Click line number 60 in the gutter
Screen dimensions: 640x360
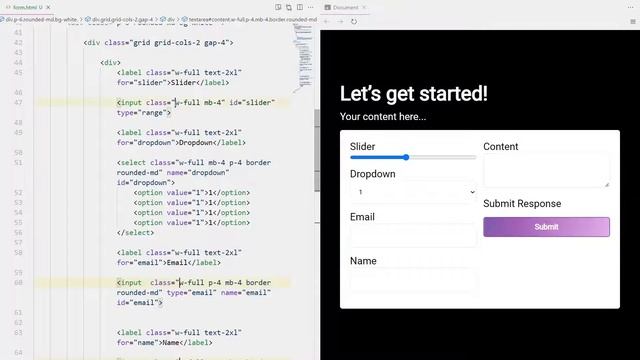pyautogui.click(x=18, y=282)
